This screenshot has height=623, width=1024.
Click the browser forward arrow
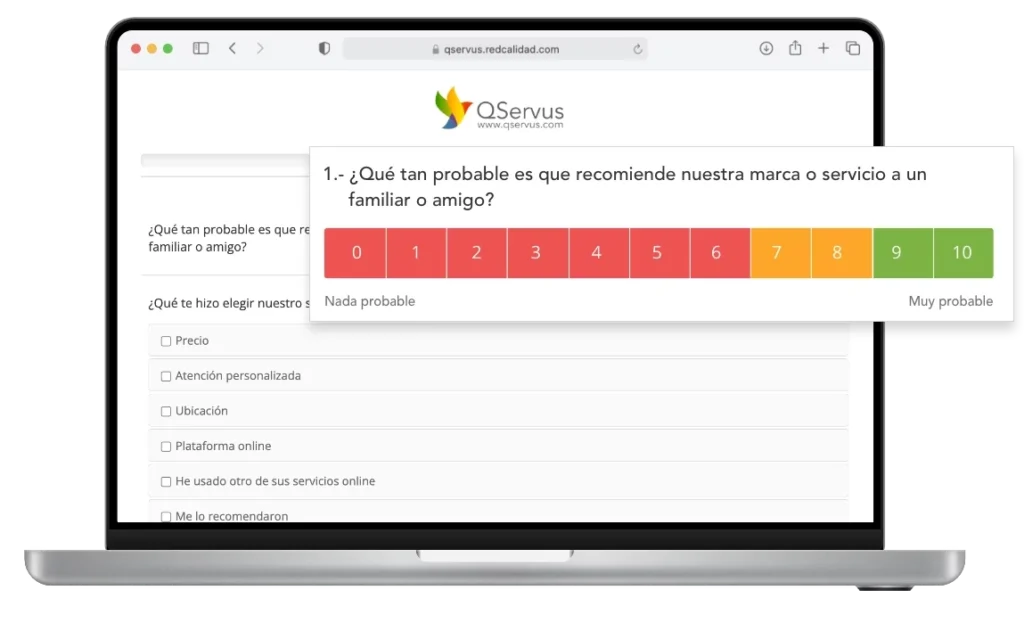pos(261,48)
